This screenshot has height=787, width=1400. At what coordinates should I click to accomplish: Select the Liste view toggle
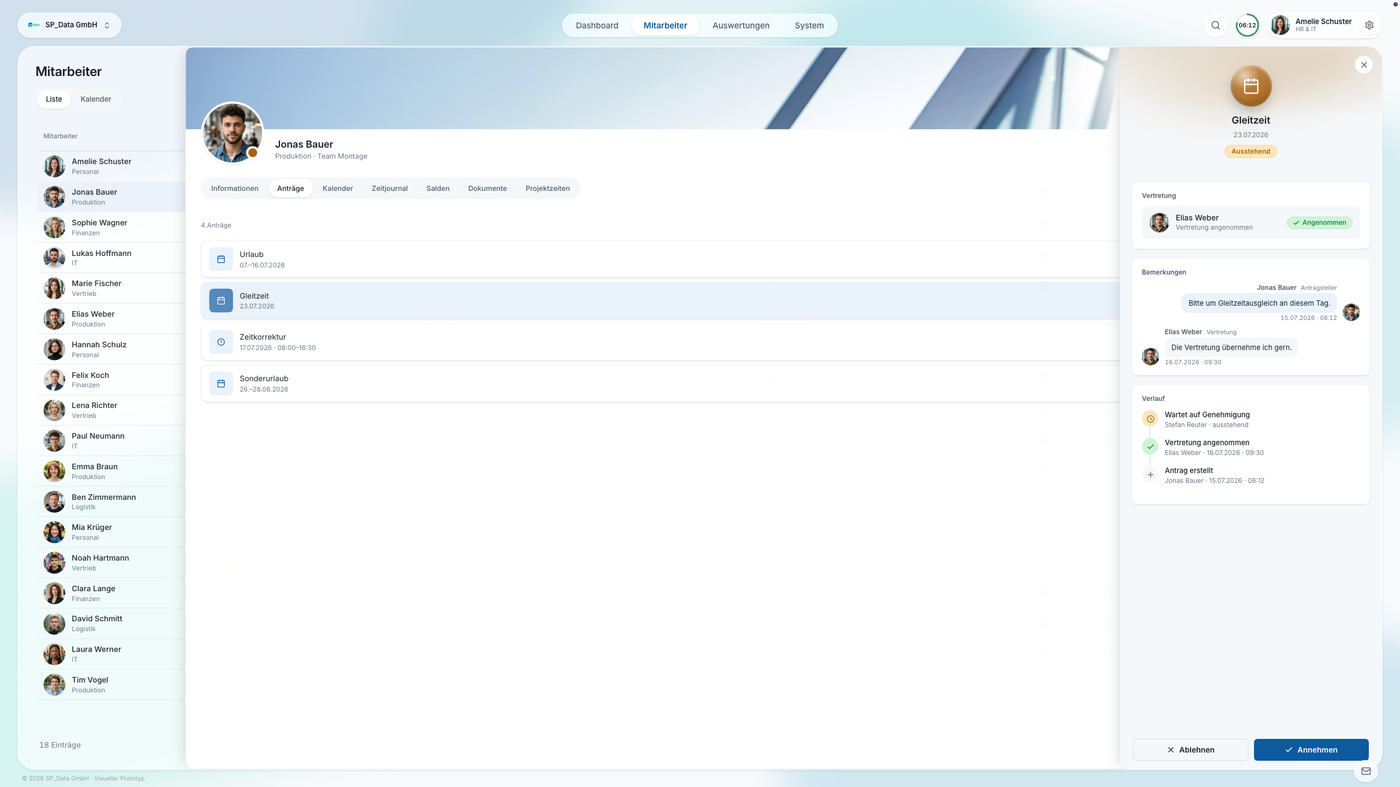point(54,99)
